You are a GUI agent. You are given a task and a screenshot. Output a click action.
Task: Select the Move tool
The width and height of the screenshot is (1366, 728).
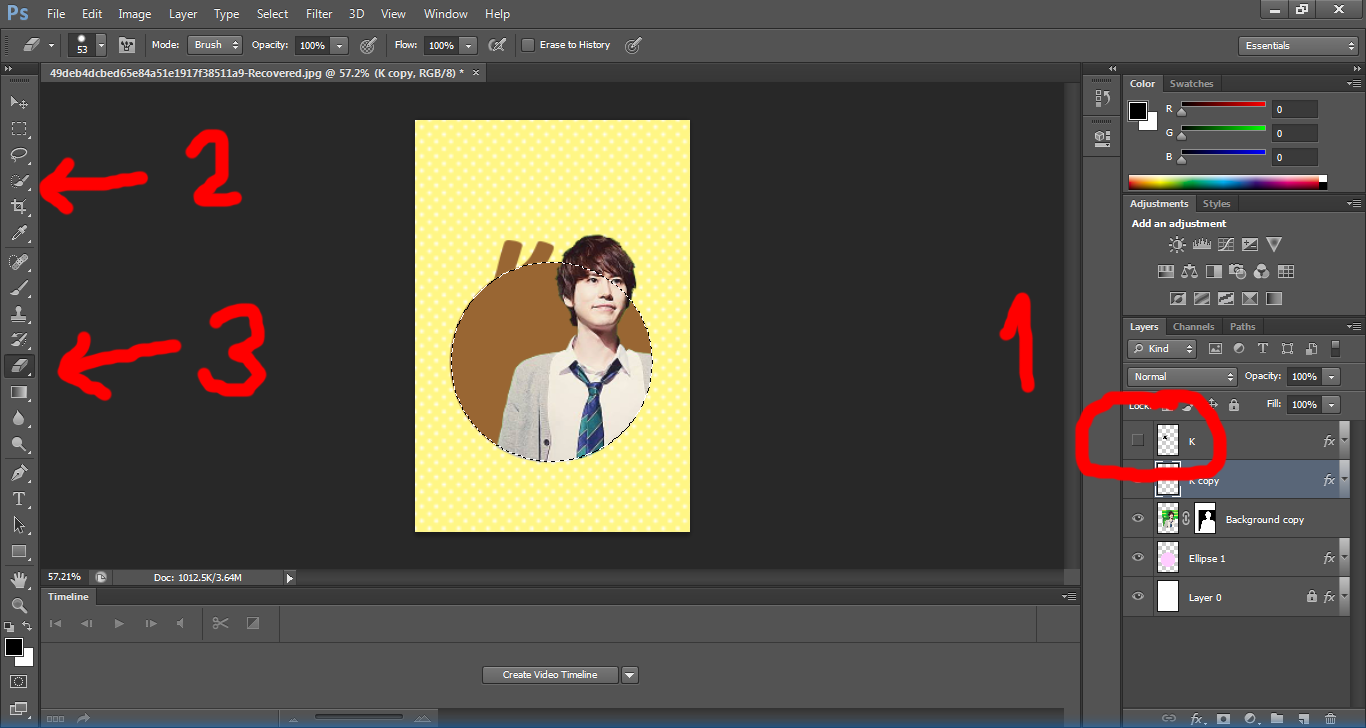point(19,103)
